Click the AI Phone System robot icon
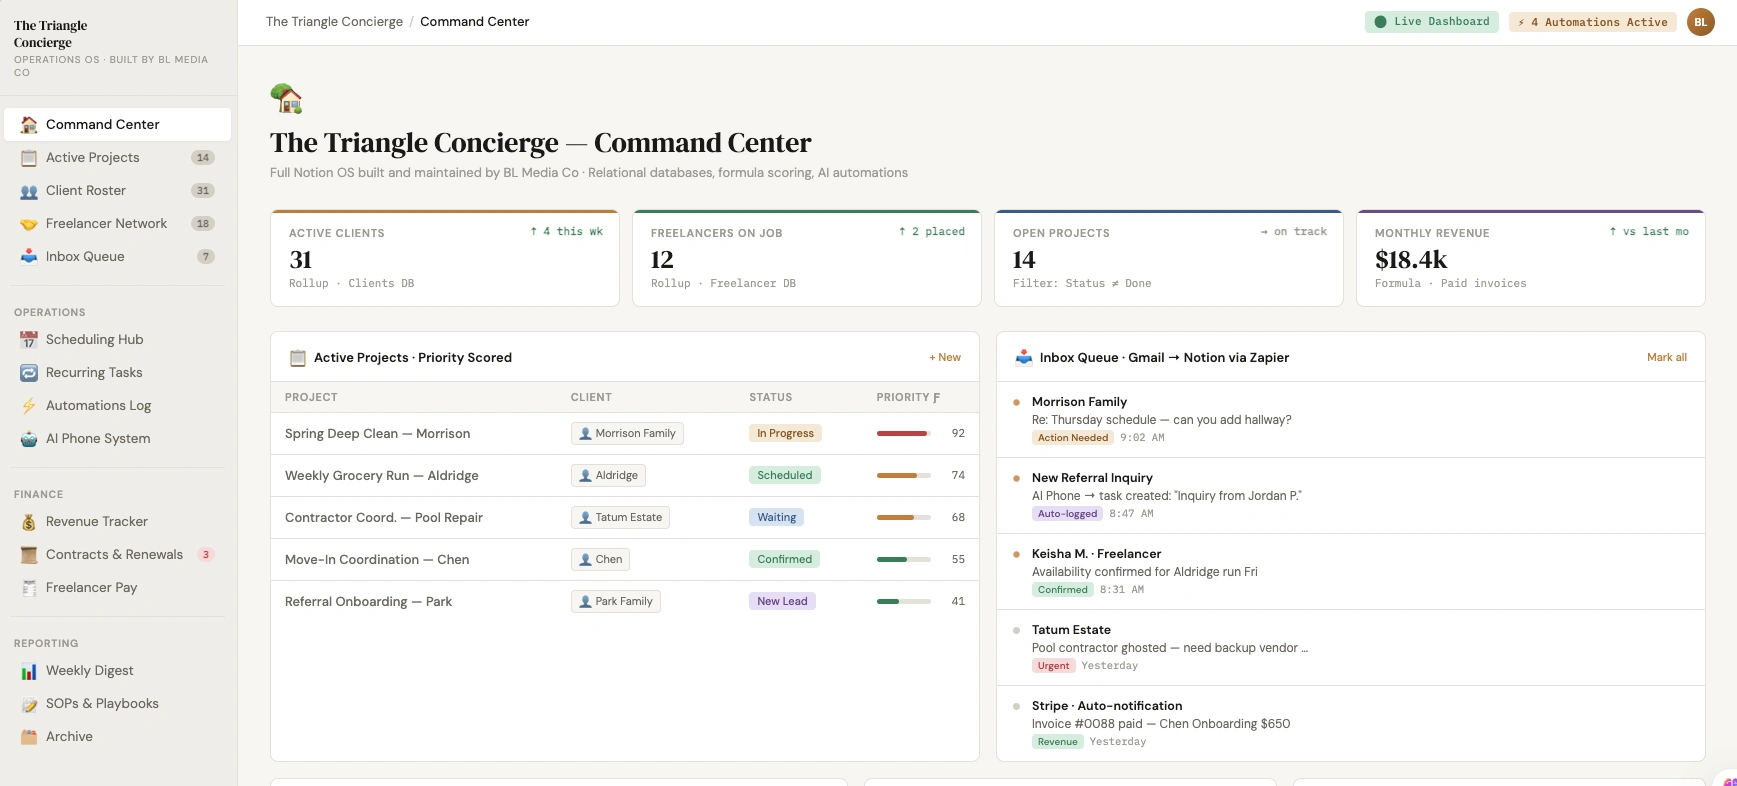Image resolution: width=1737 pixels, height=786 pixels. coord(29,439)
